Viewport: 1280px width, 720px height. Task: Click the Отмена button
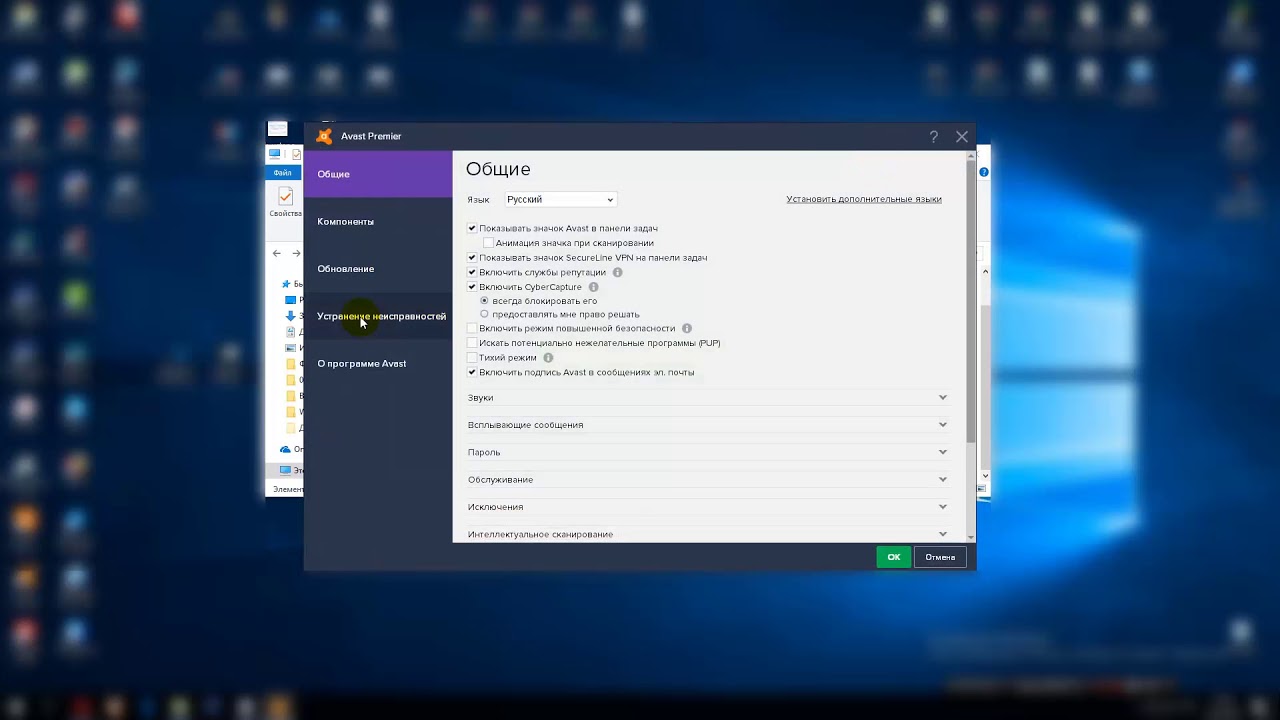[x=940, y=557]
